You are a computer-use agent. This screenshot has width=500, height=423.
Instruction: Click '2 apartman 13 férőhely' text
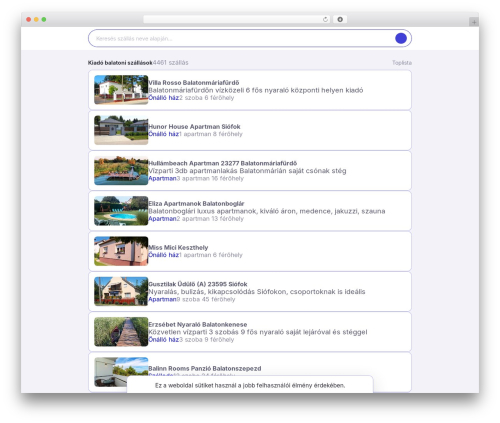coord(210,219)
